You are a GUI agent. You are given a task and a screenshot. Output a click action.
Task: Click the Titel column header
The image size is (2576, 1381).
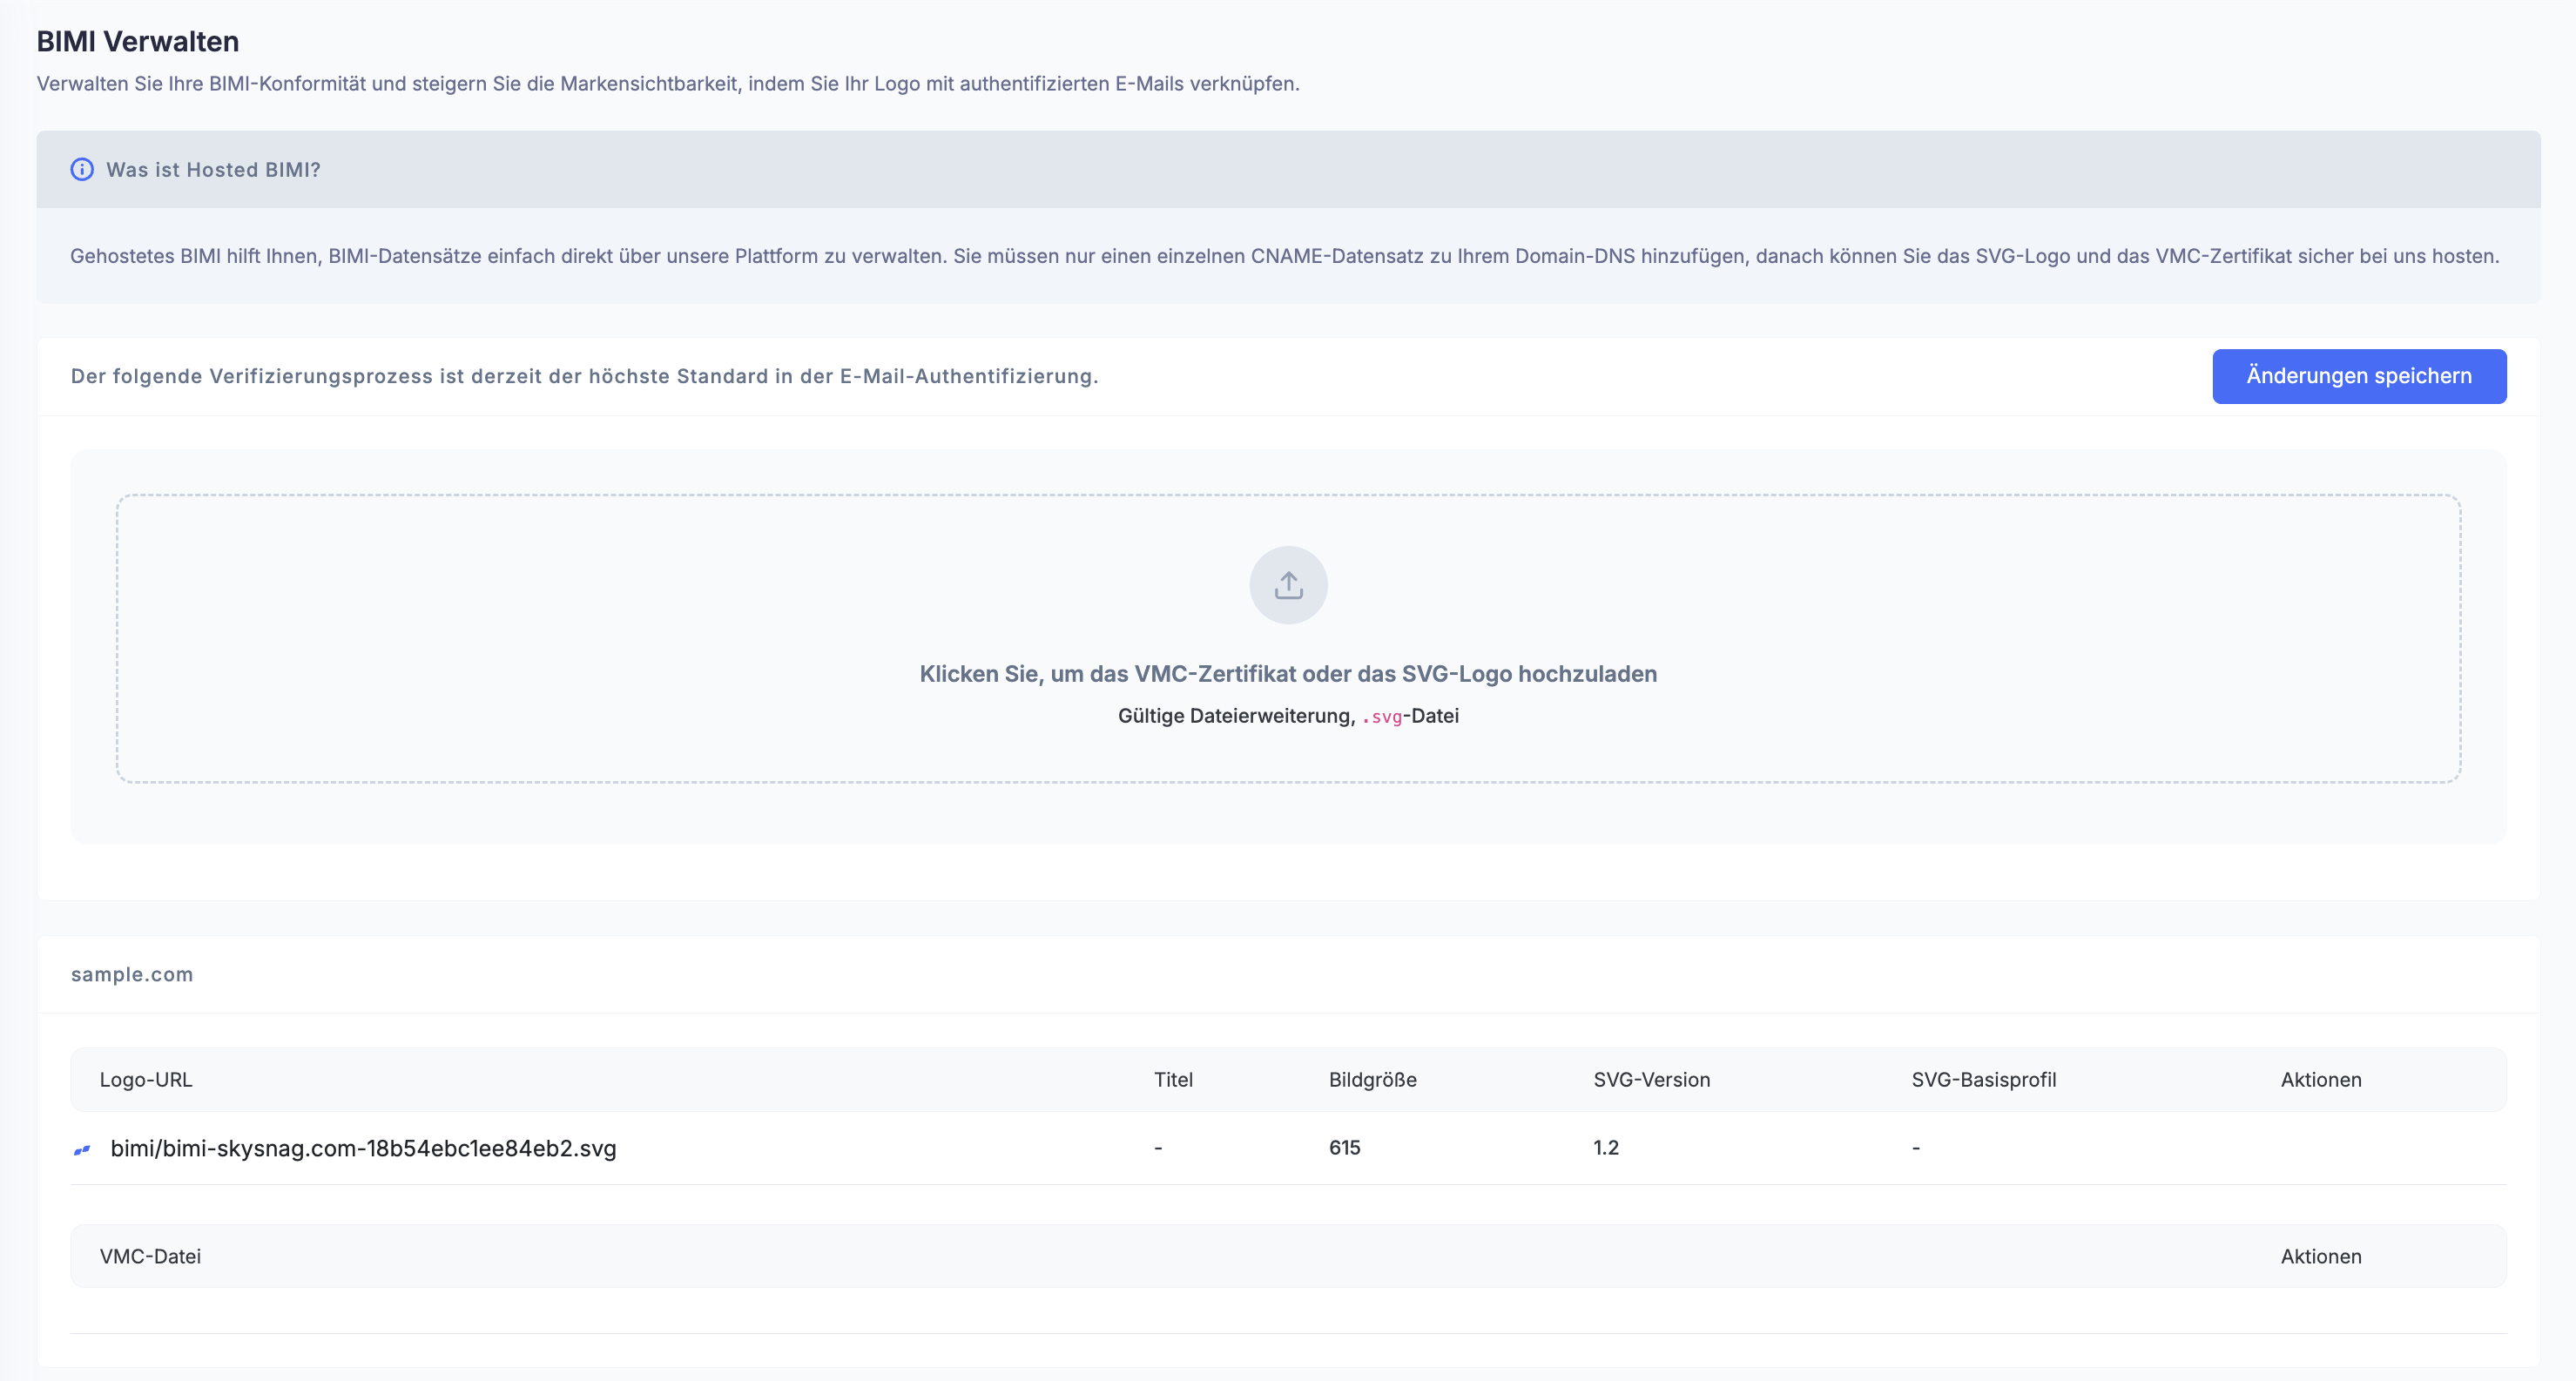click(x=1173, y=1080)
